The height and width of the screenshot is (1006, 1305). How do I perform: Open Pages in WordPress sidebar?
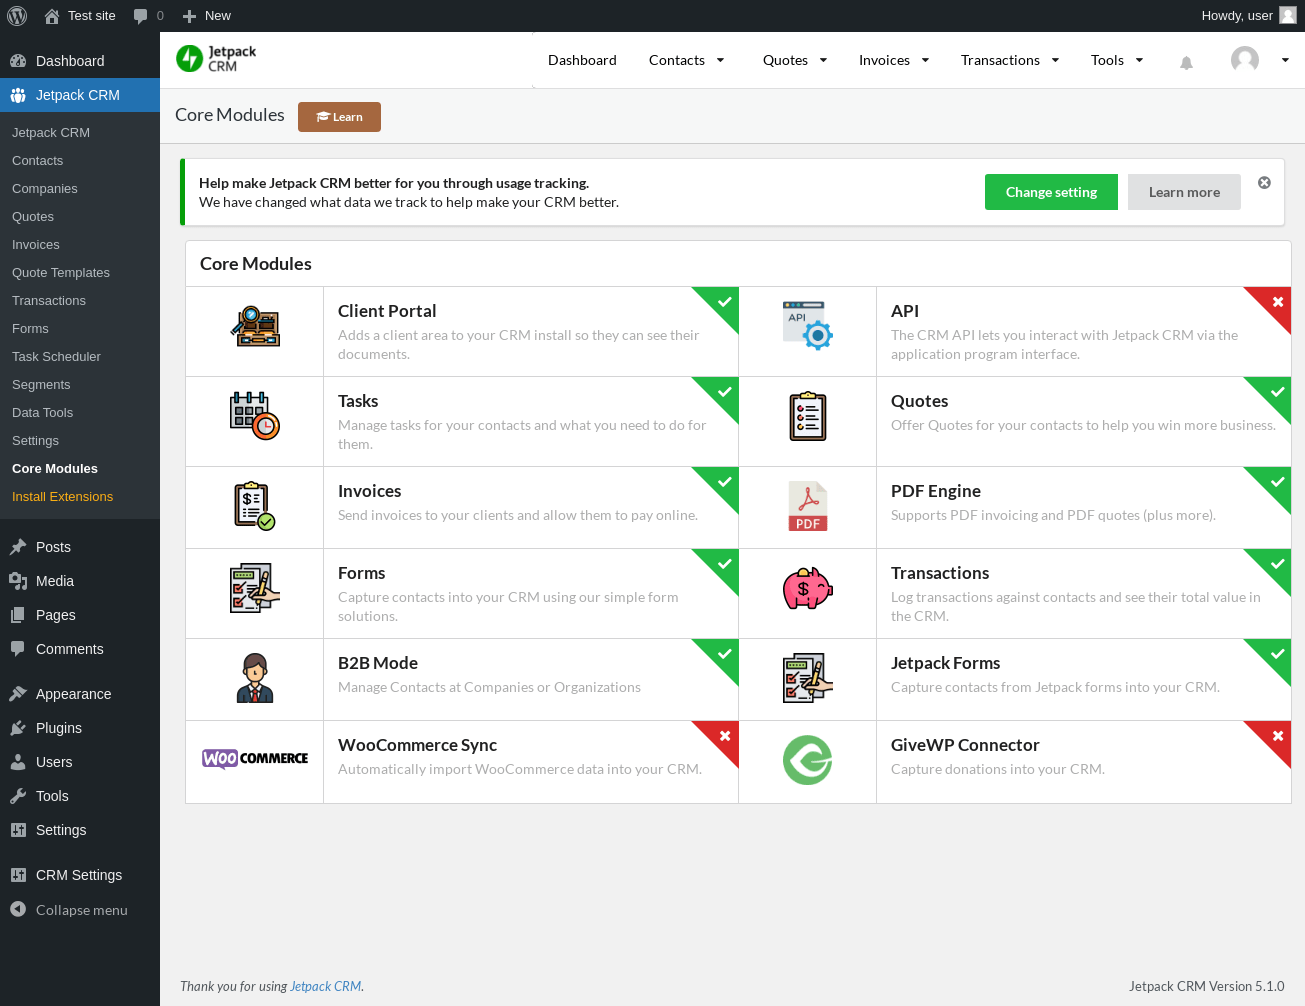(80, 615)
